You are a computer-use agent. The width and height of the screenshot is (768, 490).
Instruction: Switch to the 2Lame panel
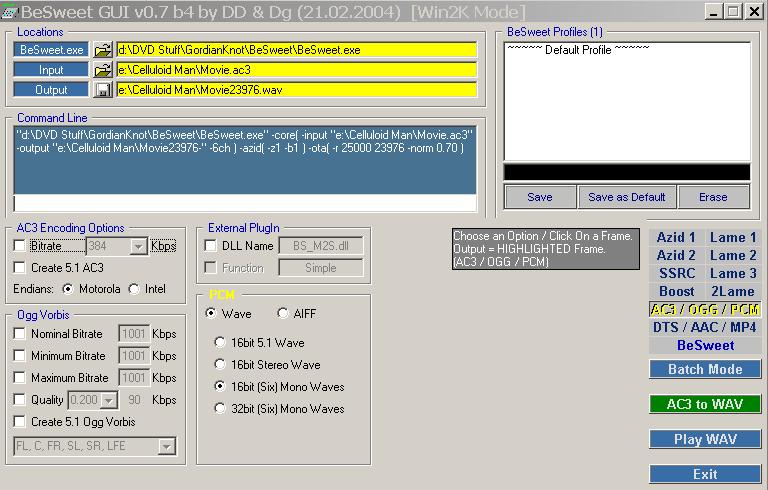[733, 292]
